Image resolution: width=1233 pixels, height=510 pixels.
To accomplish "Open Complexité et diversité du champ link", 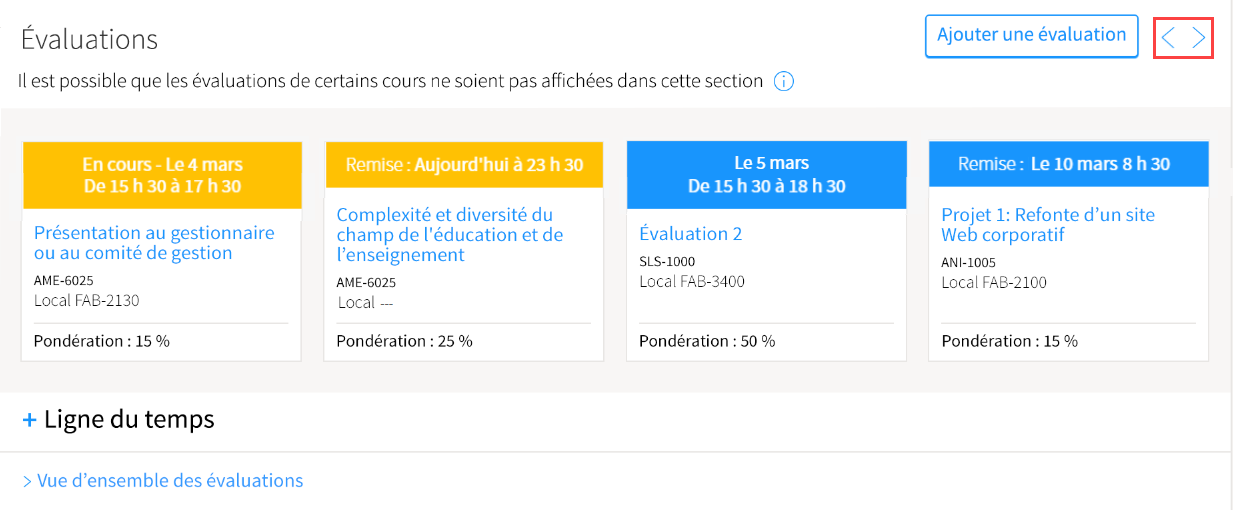I will (450, 235).
